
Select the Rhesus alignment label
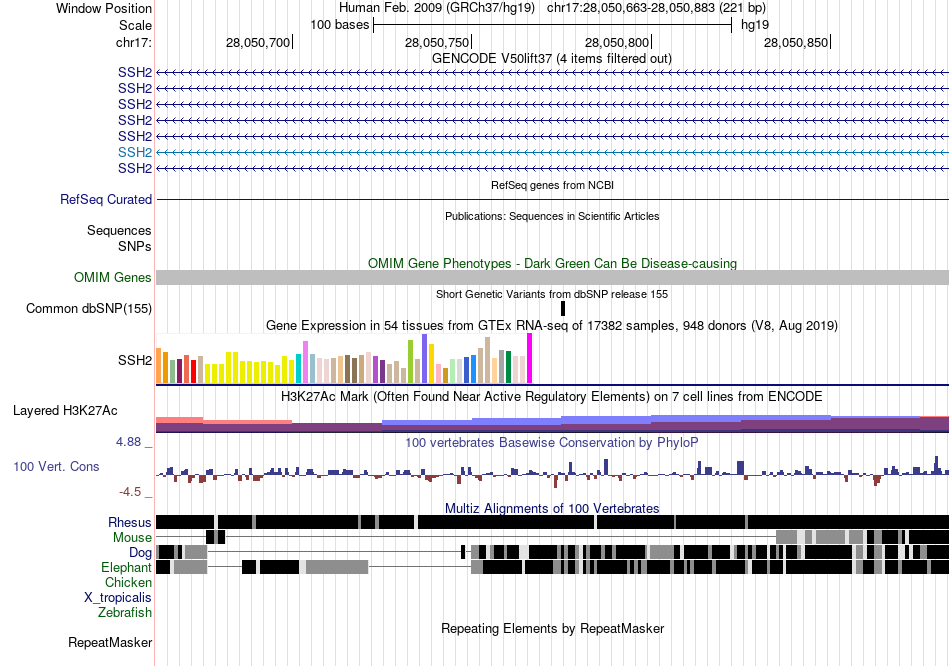[130, 522]
